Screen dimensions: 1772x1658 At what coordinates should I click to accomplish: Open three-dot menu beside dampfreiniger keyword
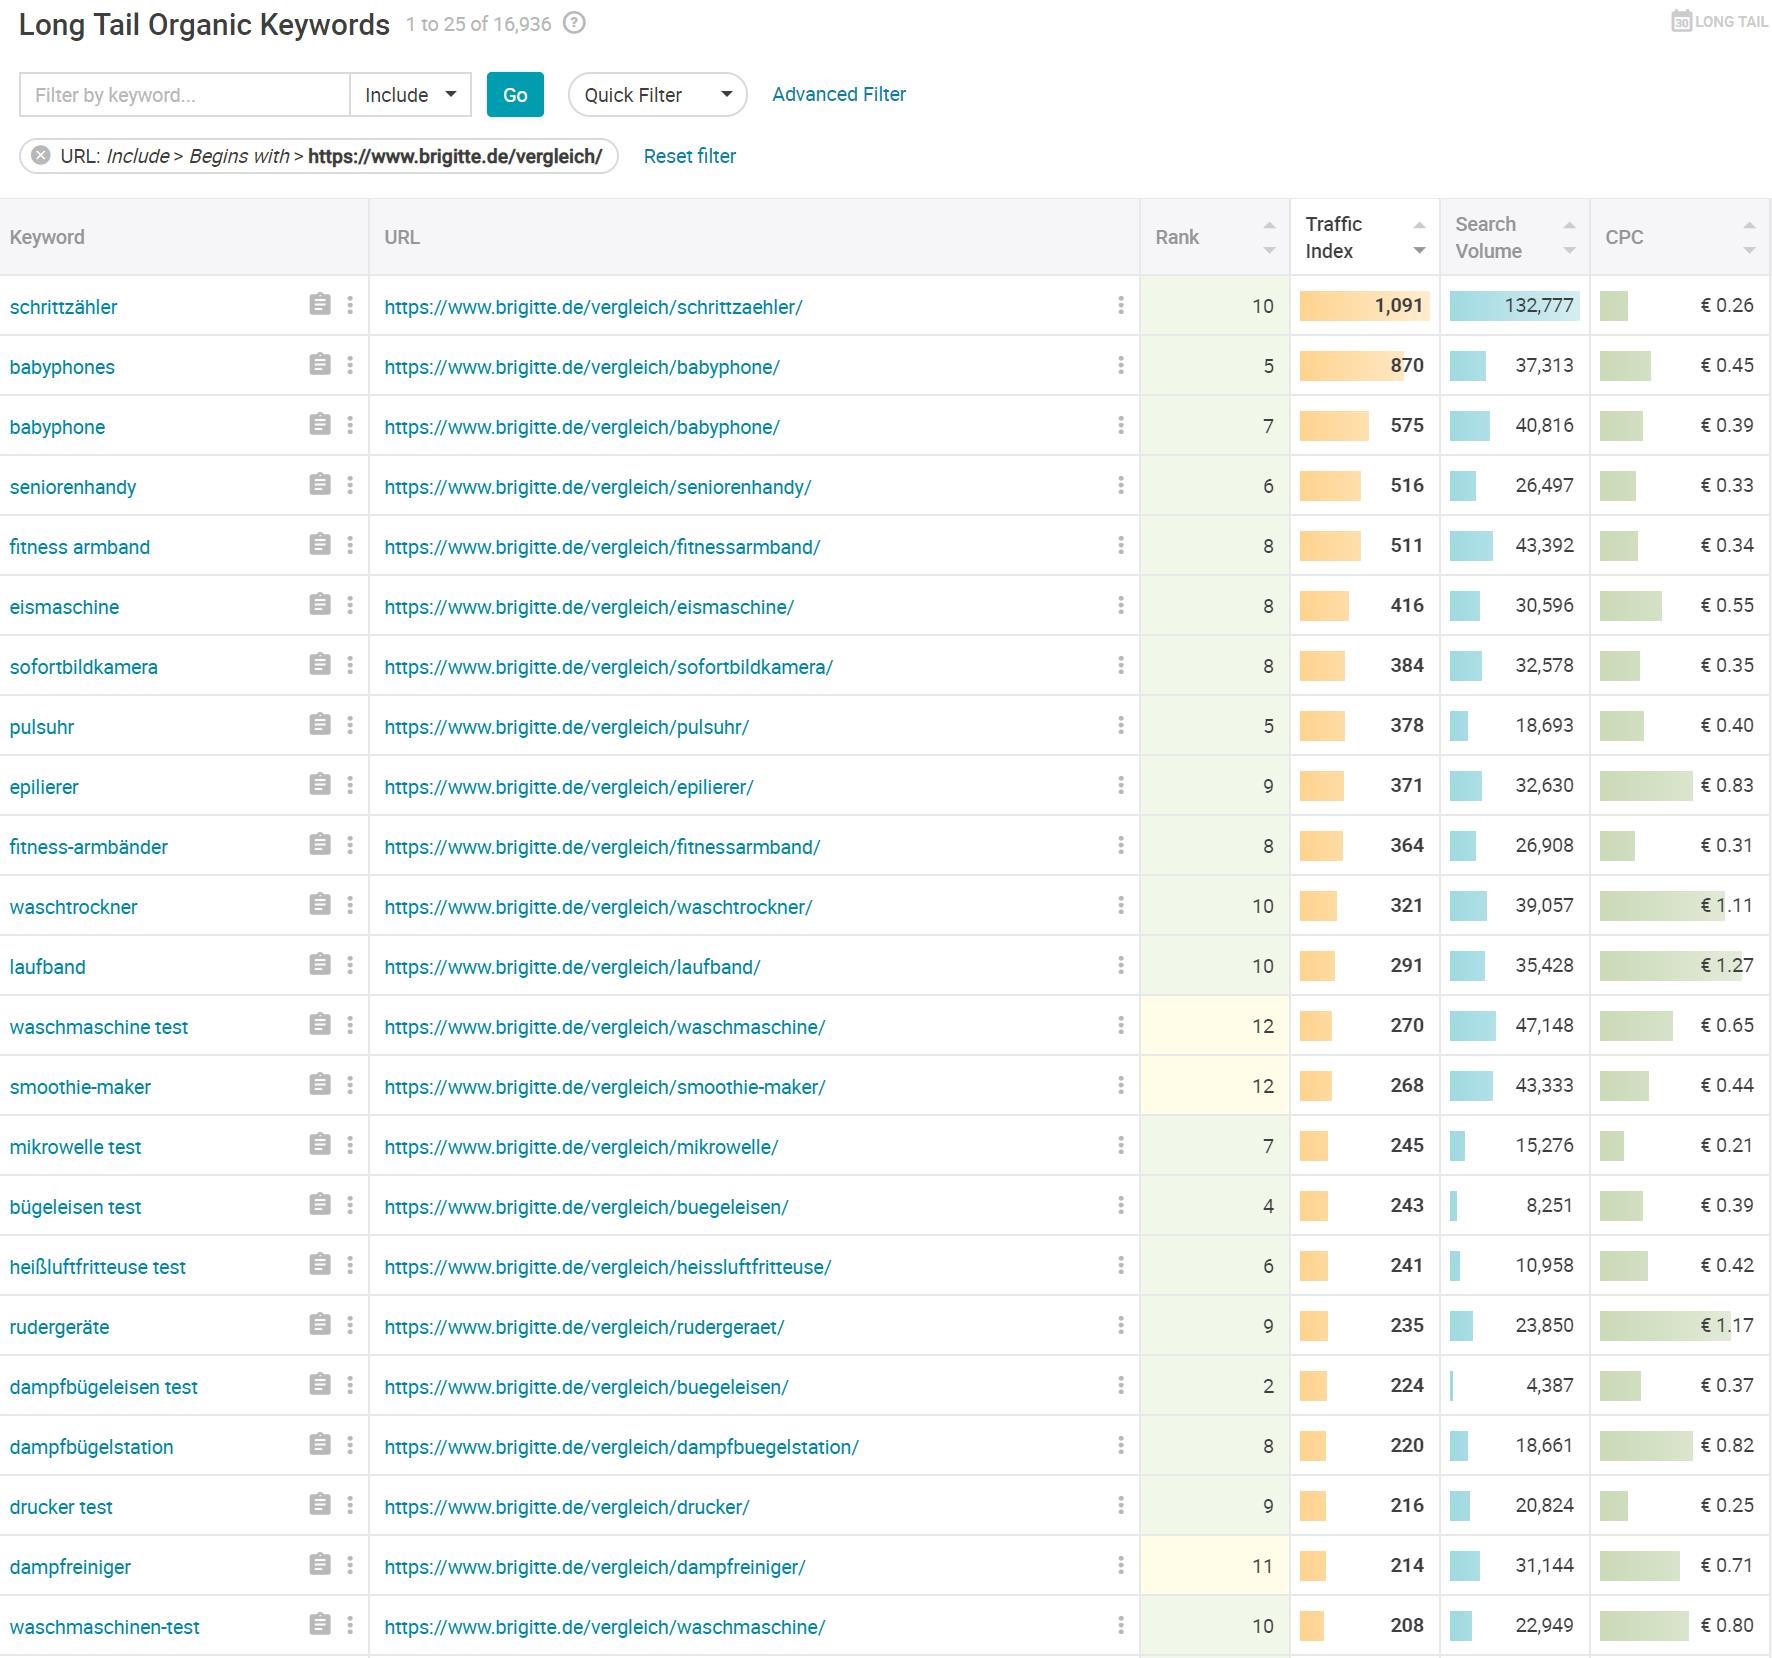pos(350,1565)
